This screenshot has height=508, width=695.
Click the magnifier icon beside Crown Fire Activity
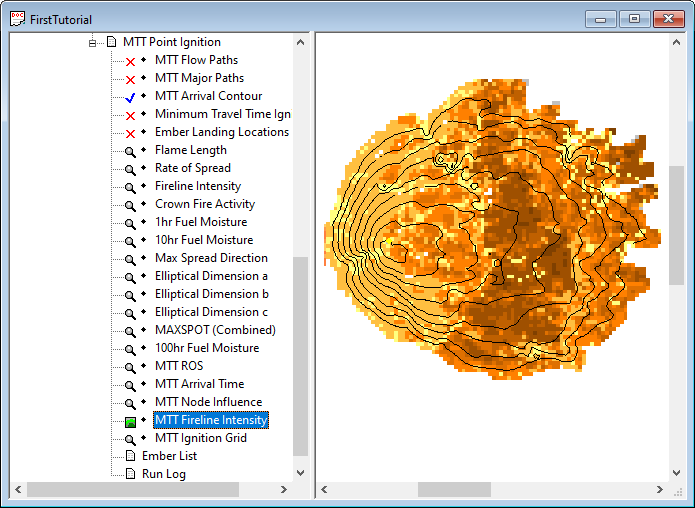click(x=130, y=205)
